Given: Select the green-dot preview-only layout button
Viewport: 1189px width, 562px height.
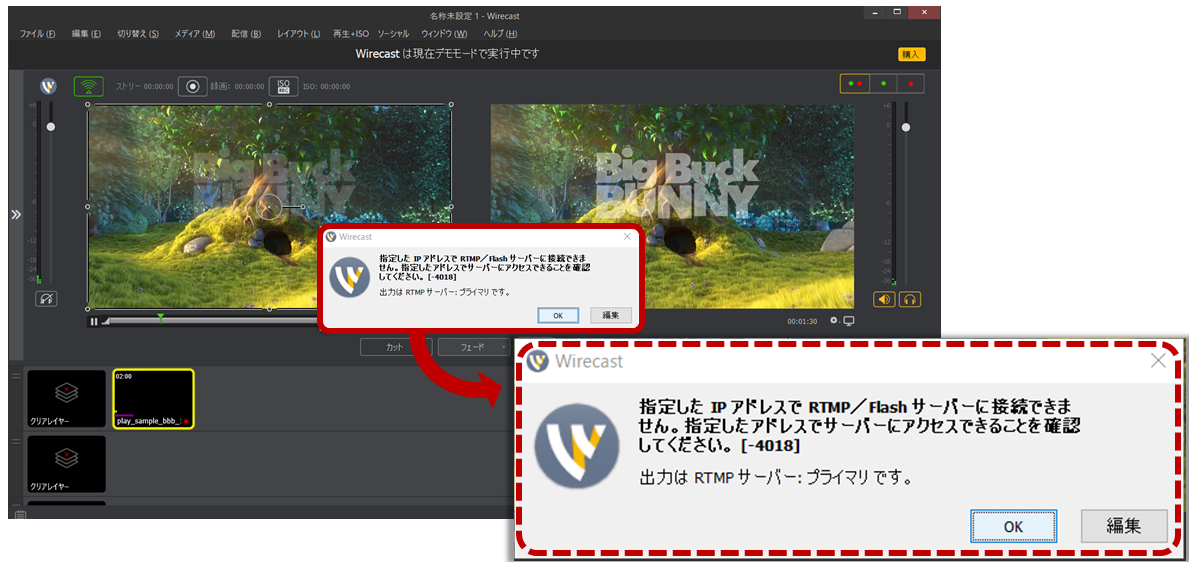Looking at the screenshot, I should [883, 83].
